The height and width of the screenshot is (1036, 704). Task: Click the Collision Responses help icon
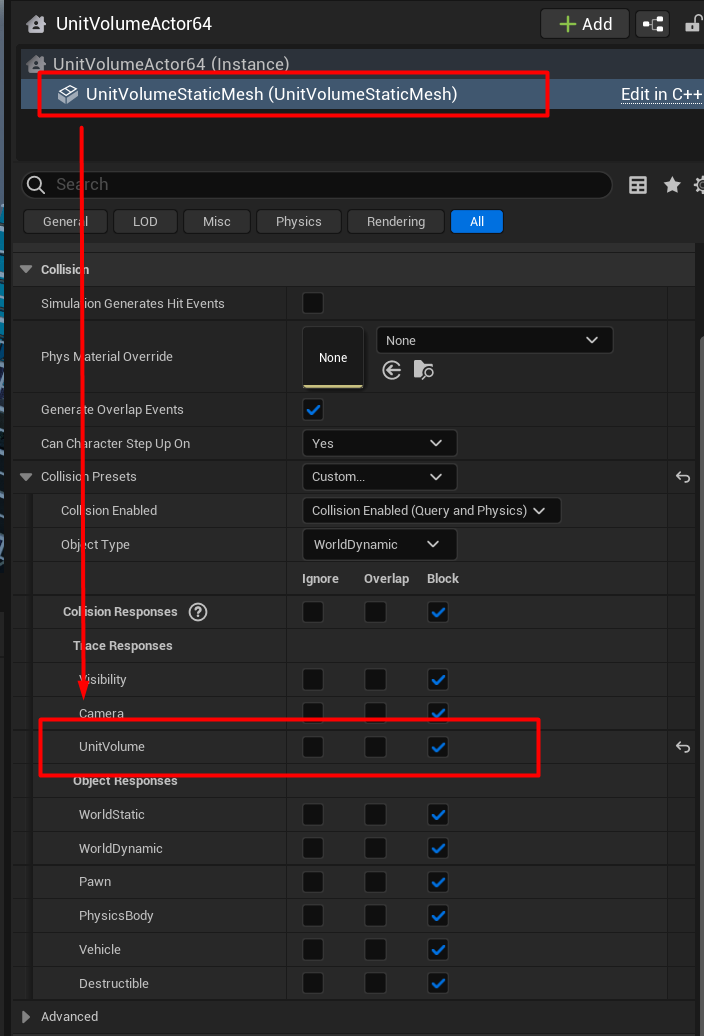[198, 612]
